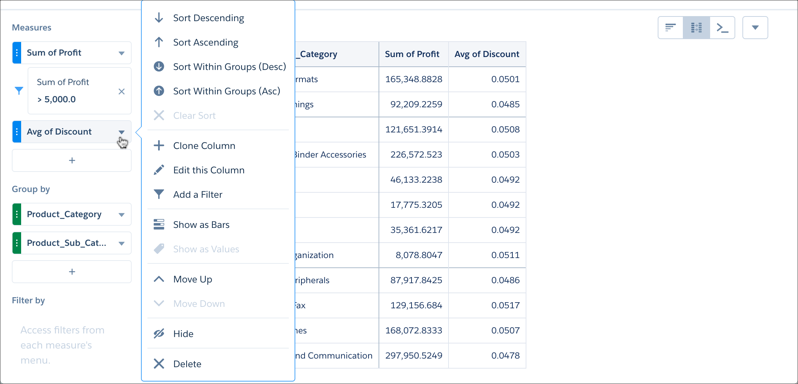Click the Sort Within Groups (Desc) icon
Image resolution: width=798 pixels, height=384 pixels.
click(x=159, y=67)
